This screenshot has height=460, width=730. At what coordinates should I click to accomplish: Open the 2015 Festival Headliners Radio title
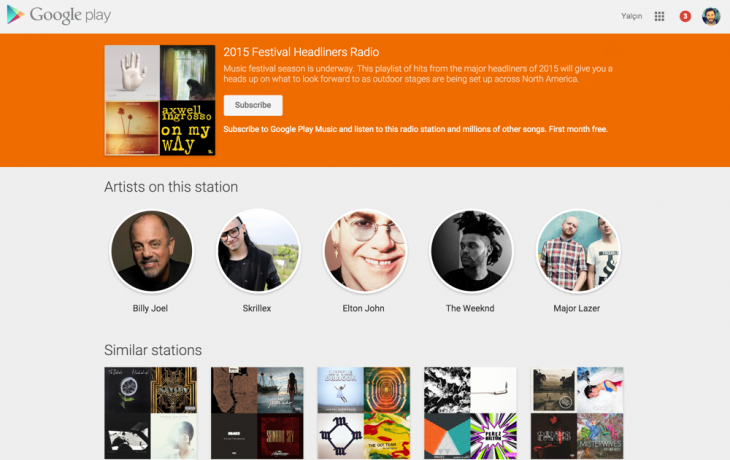(x=301, y=51)
